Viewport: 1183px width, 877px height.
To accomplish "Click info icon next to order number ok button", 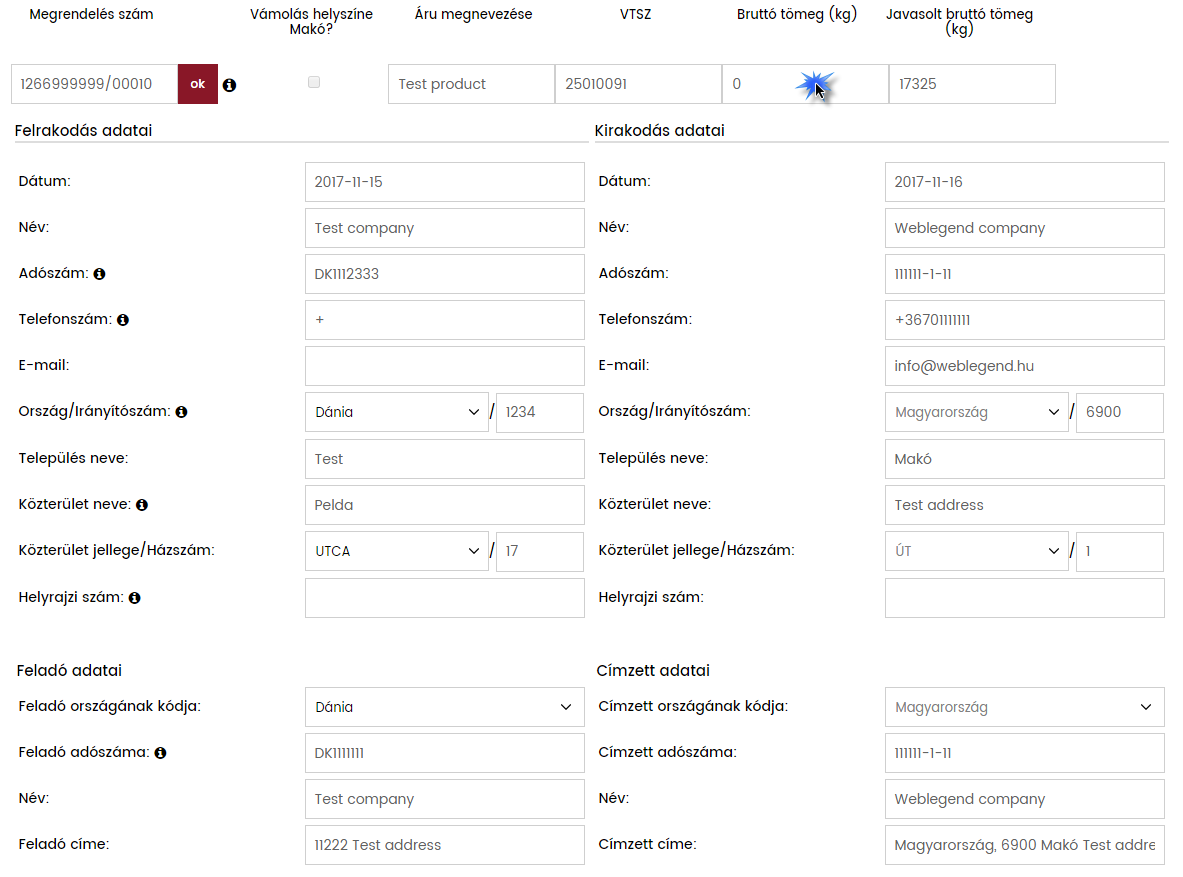I will click(229, 86).
